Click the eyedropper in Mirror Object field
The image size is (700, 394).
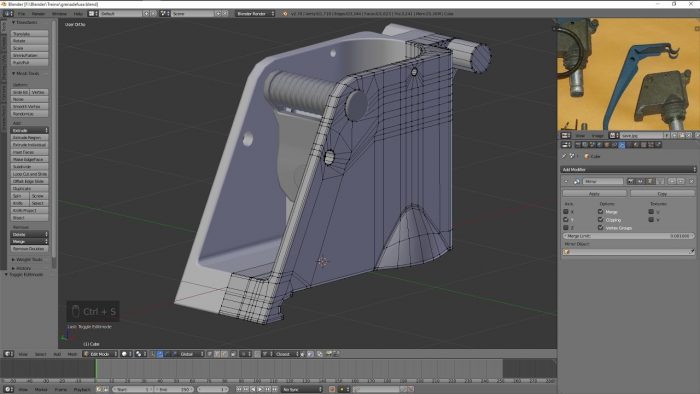click(692, 252)
